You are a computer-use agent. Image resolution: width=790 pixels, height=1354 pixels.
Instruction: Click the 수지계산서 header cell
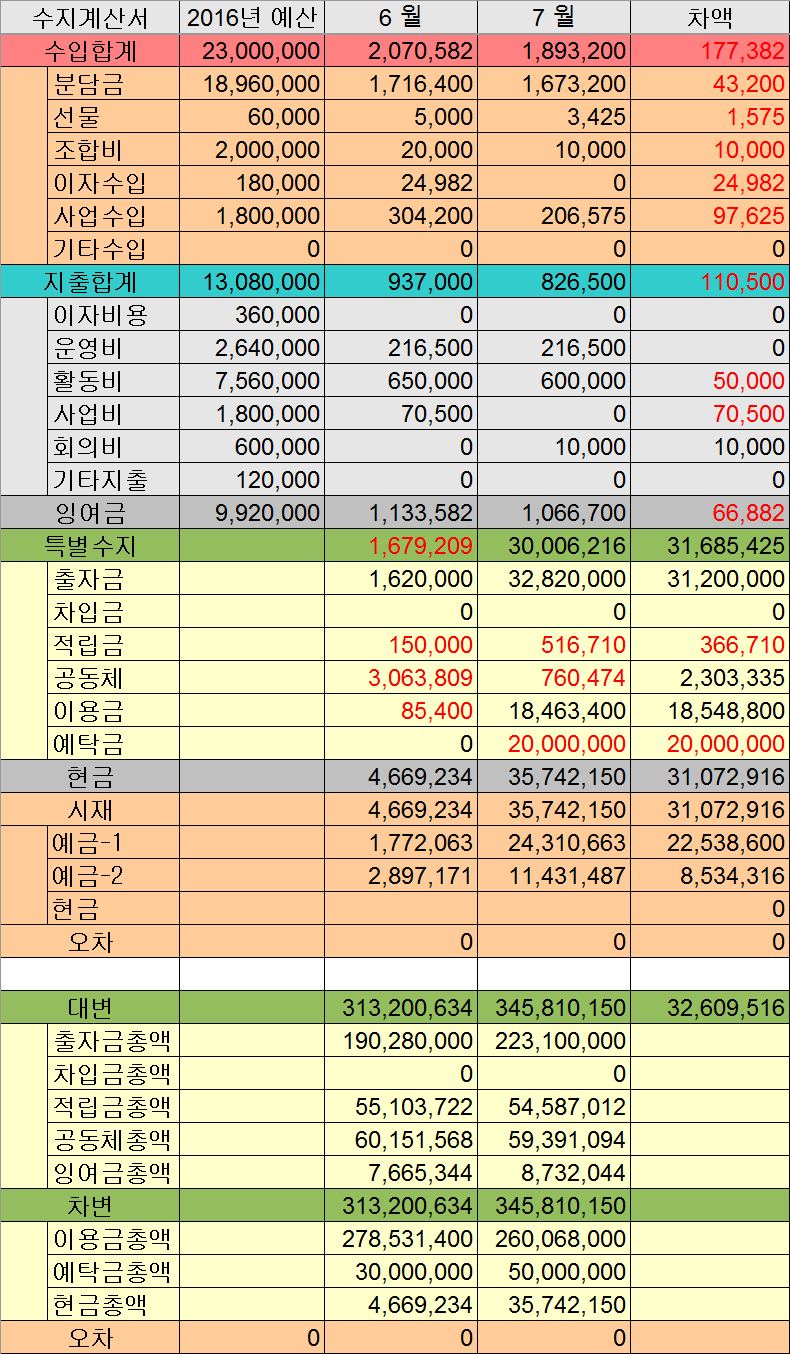coord(90,18)
